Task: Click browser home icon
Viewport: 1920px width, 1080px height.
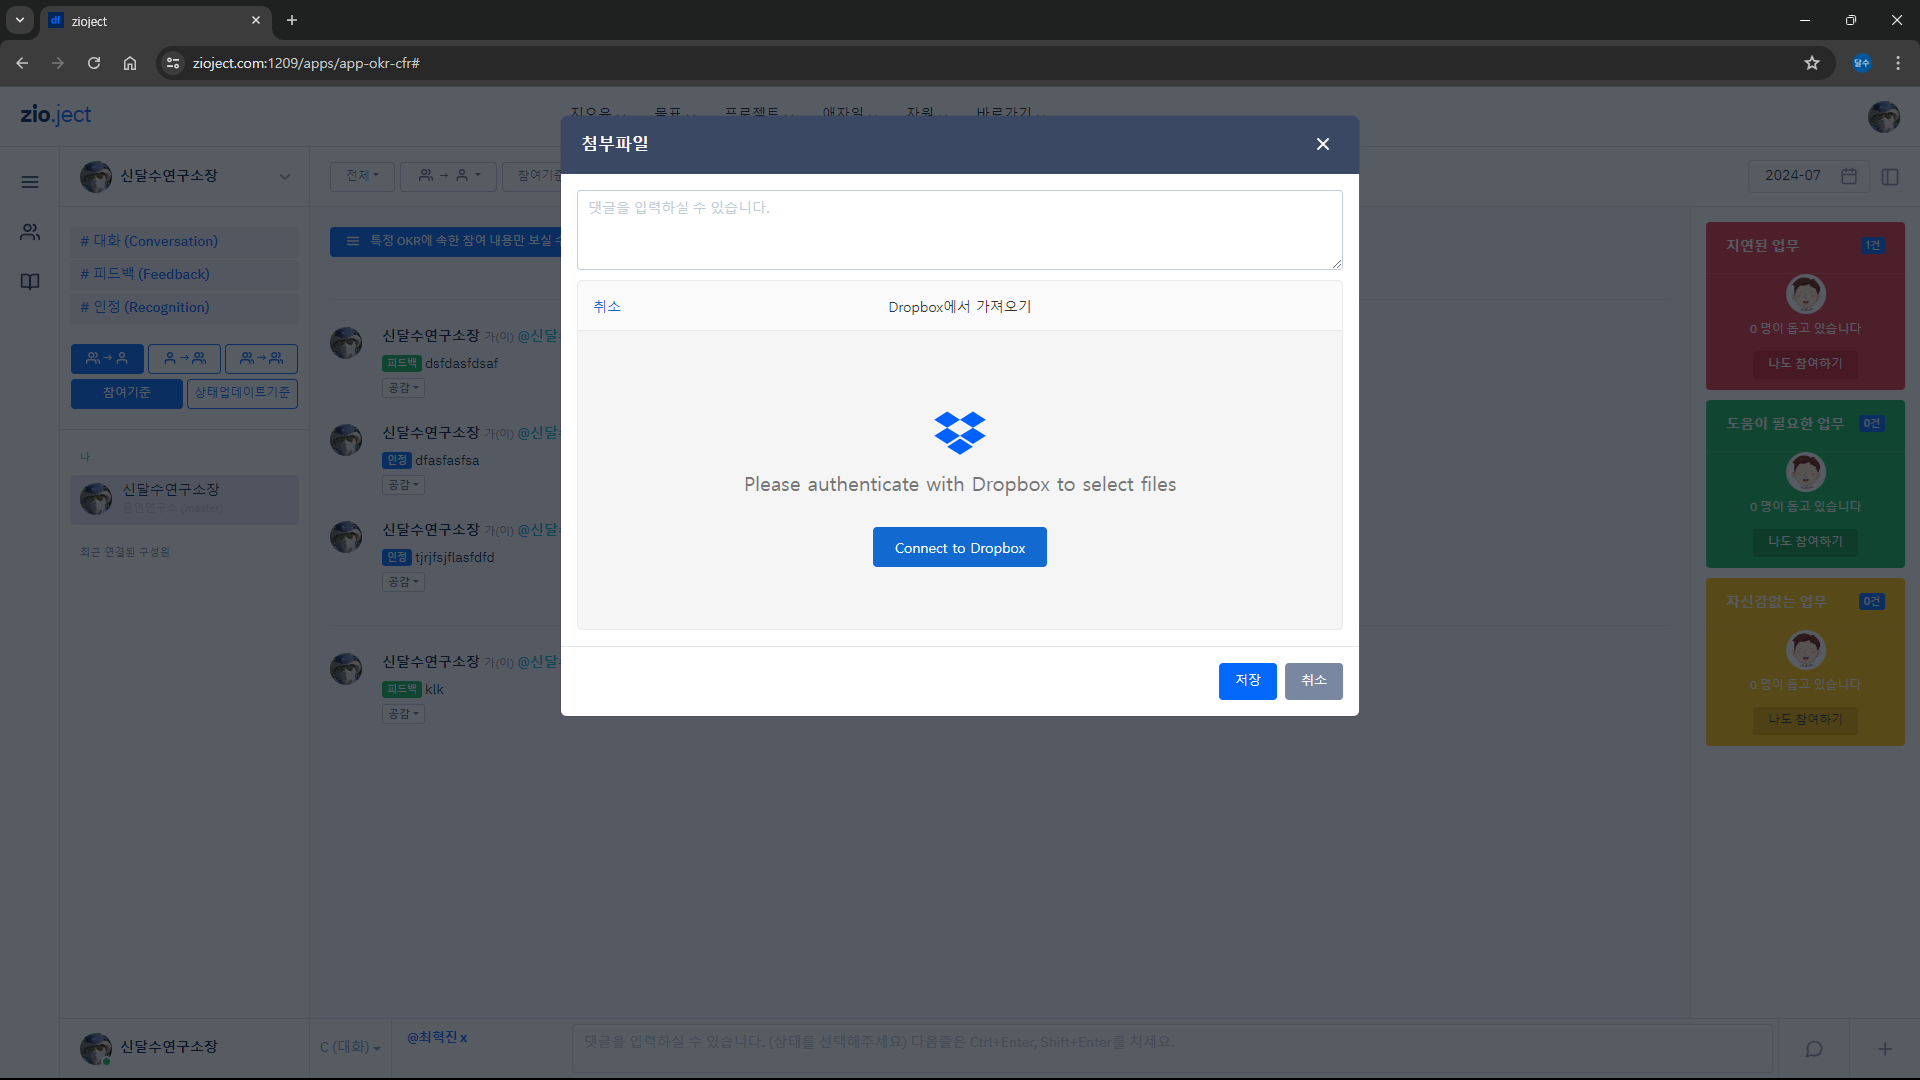Action: (x=130, y=63)
